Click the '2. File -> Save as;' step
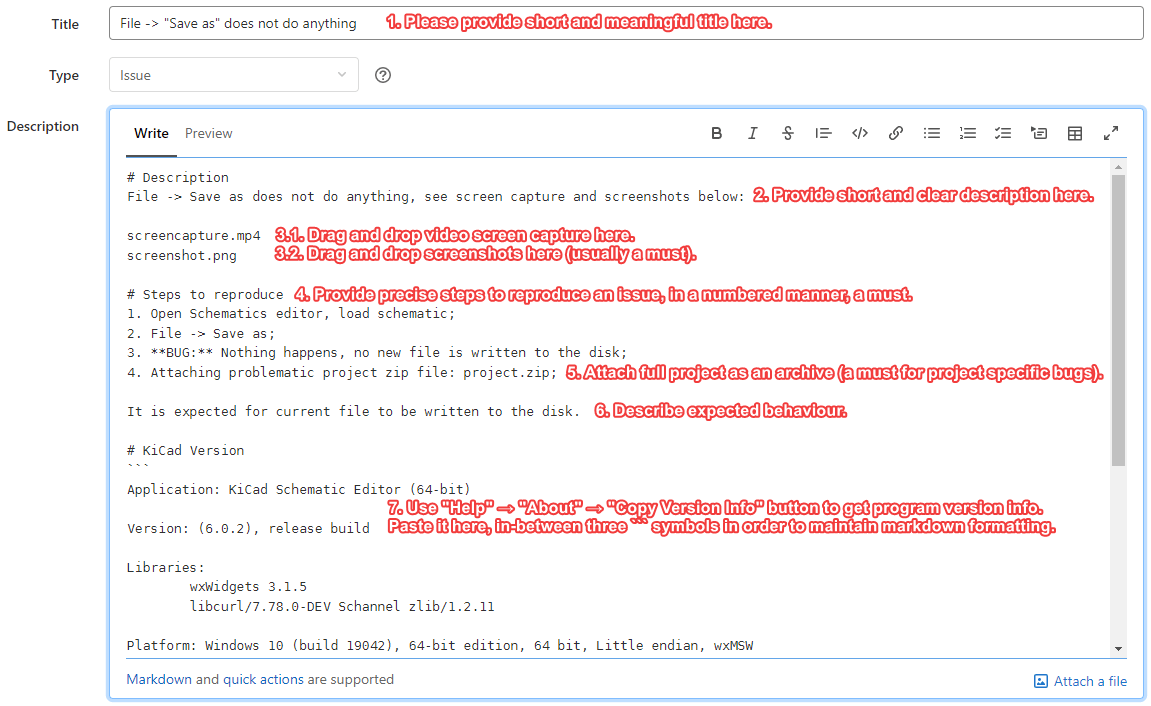This screenshot has width=1151, height=706. point(200,333)
